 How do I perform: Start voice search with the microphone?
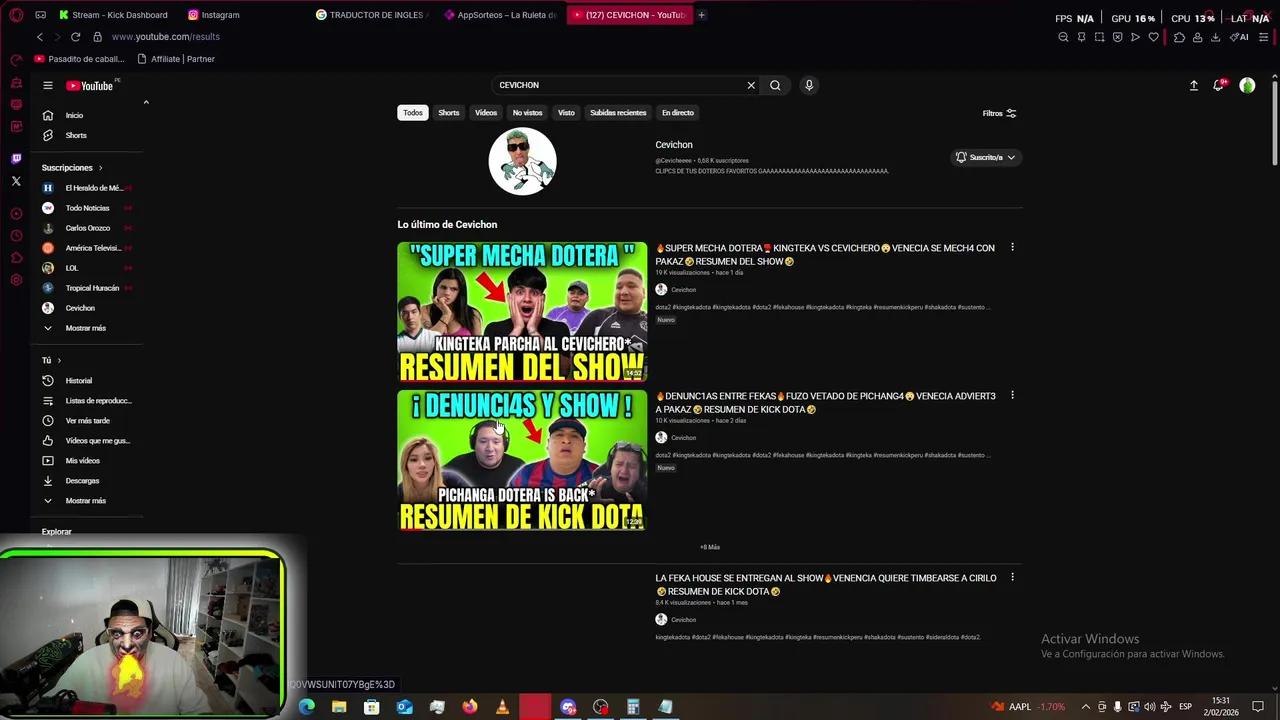(809, 85)
